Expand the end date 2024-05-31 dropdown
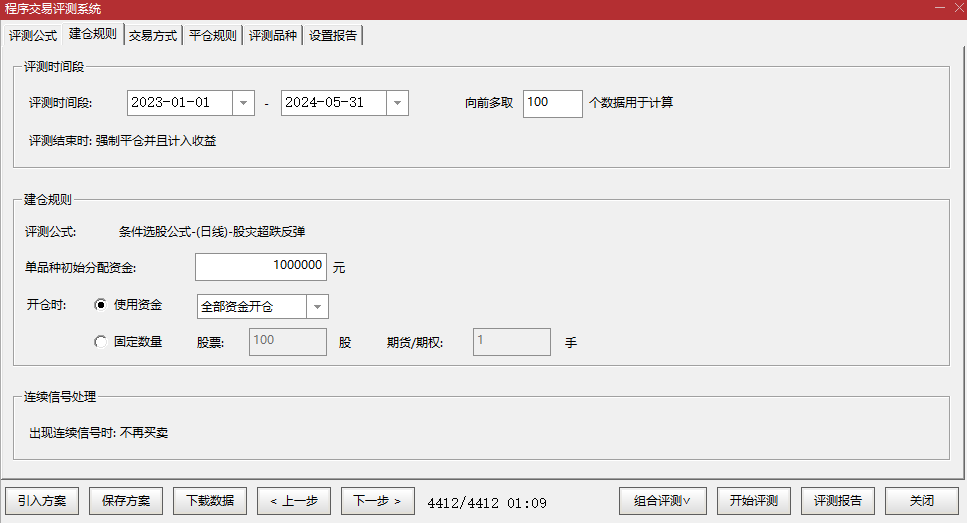967x523 pixels. pos(397,103)
